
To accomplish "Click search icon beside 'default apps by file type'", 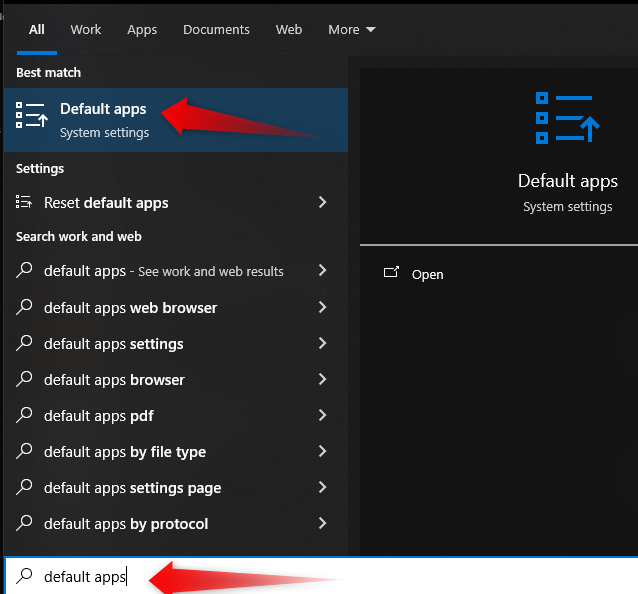I will pos(24,451).
